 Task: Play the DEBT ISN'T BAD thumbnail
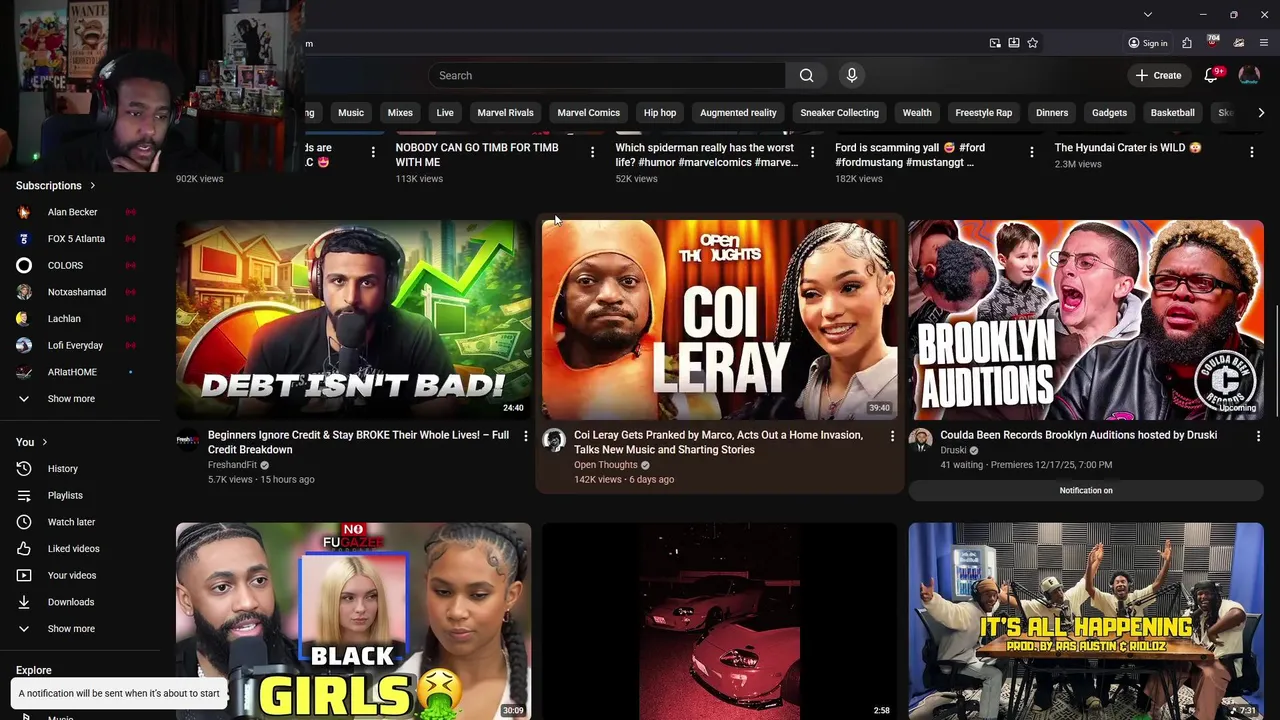pos(353,320)
